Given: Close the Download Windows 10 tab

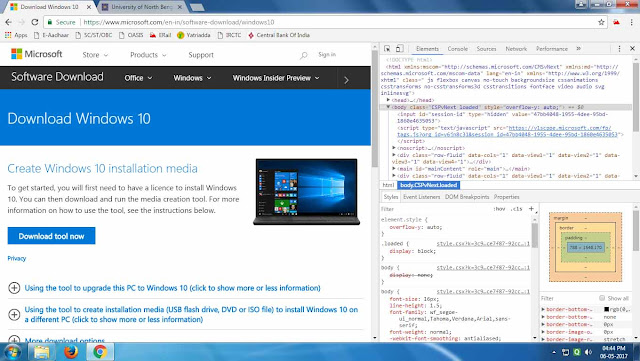Looking at the screenshot, I should click(89, 7).
